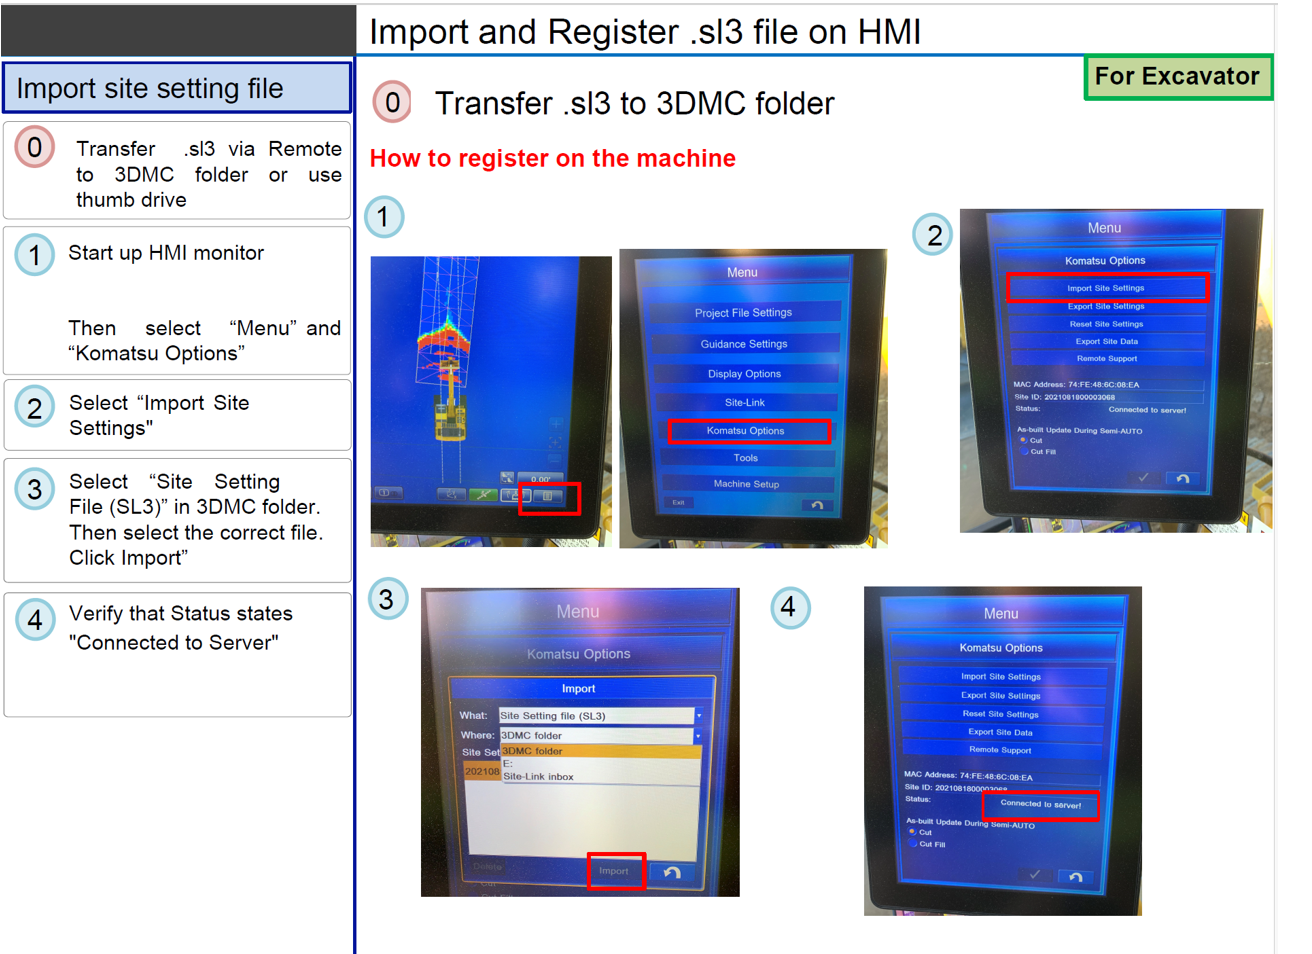The image size is (1312, 954).
Task: Click the 'For Excavator' green label
Action: (1178, 77)
